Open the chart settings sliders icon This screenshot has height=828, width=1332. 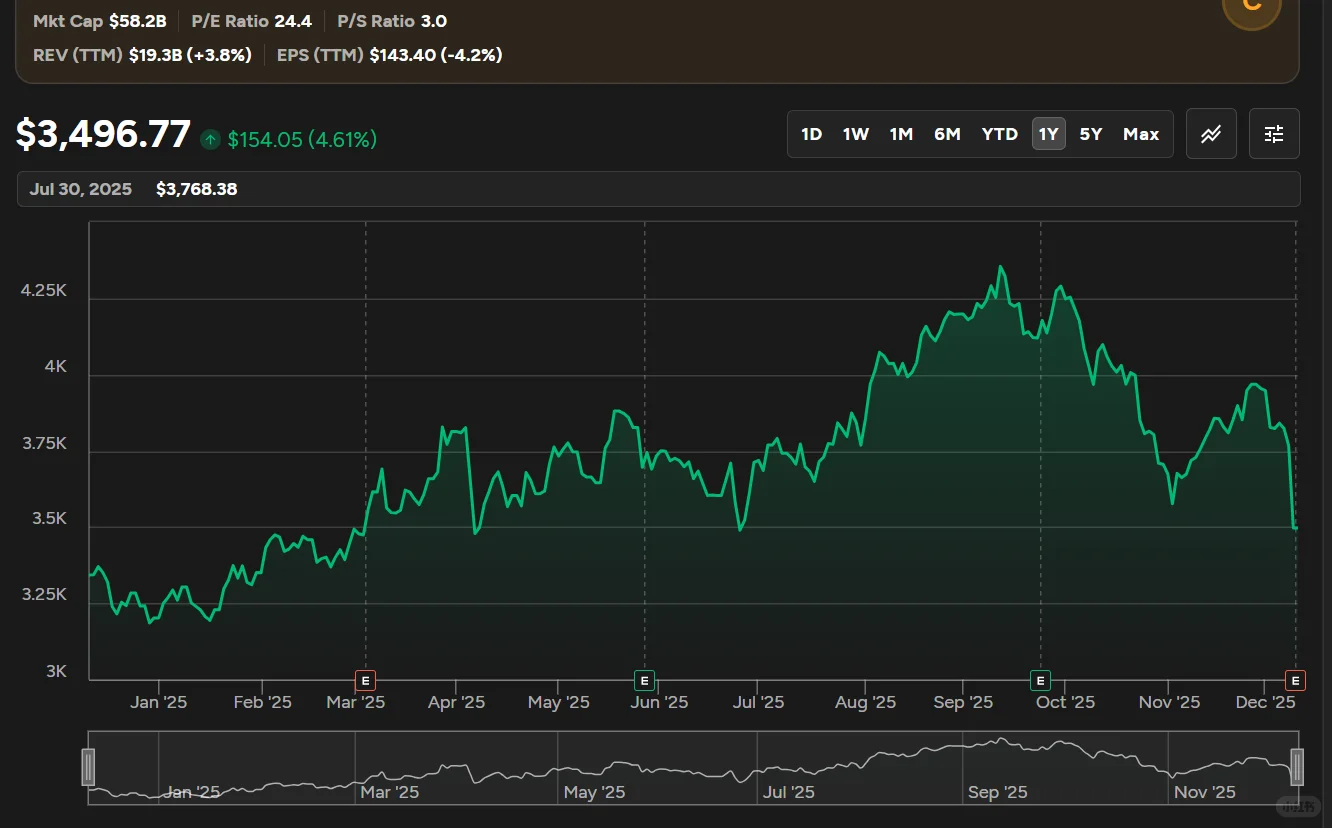tap(1274, 133)
